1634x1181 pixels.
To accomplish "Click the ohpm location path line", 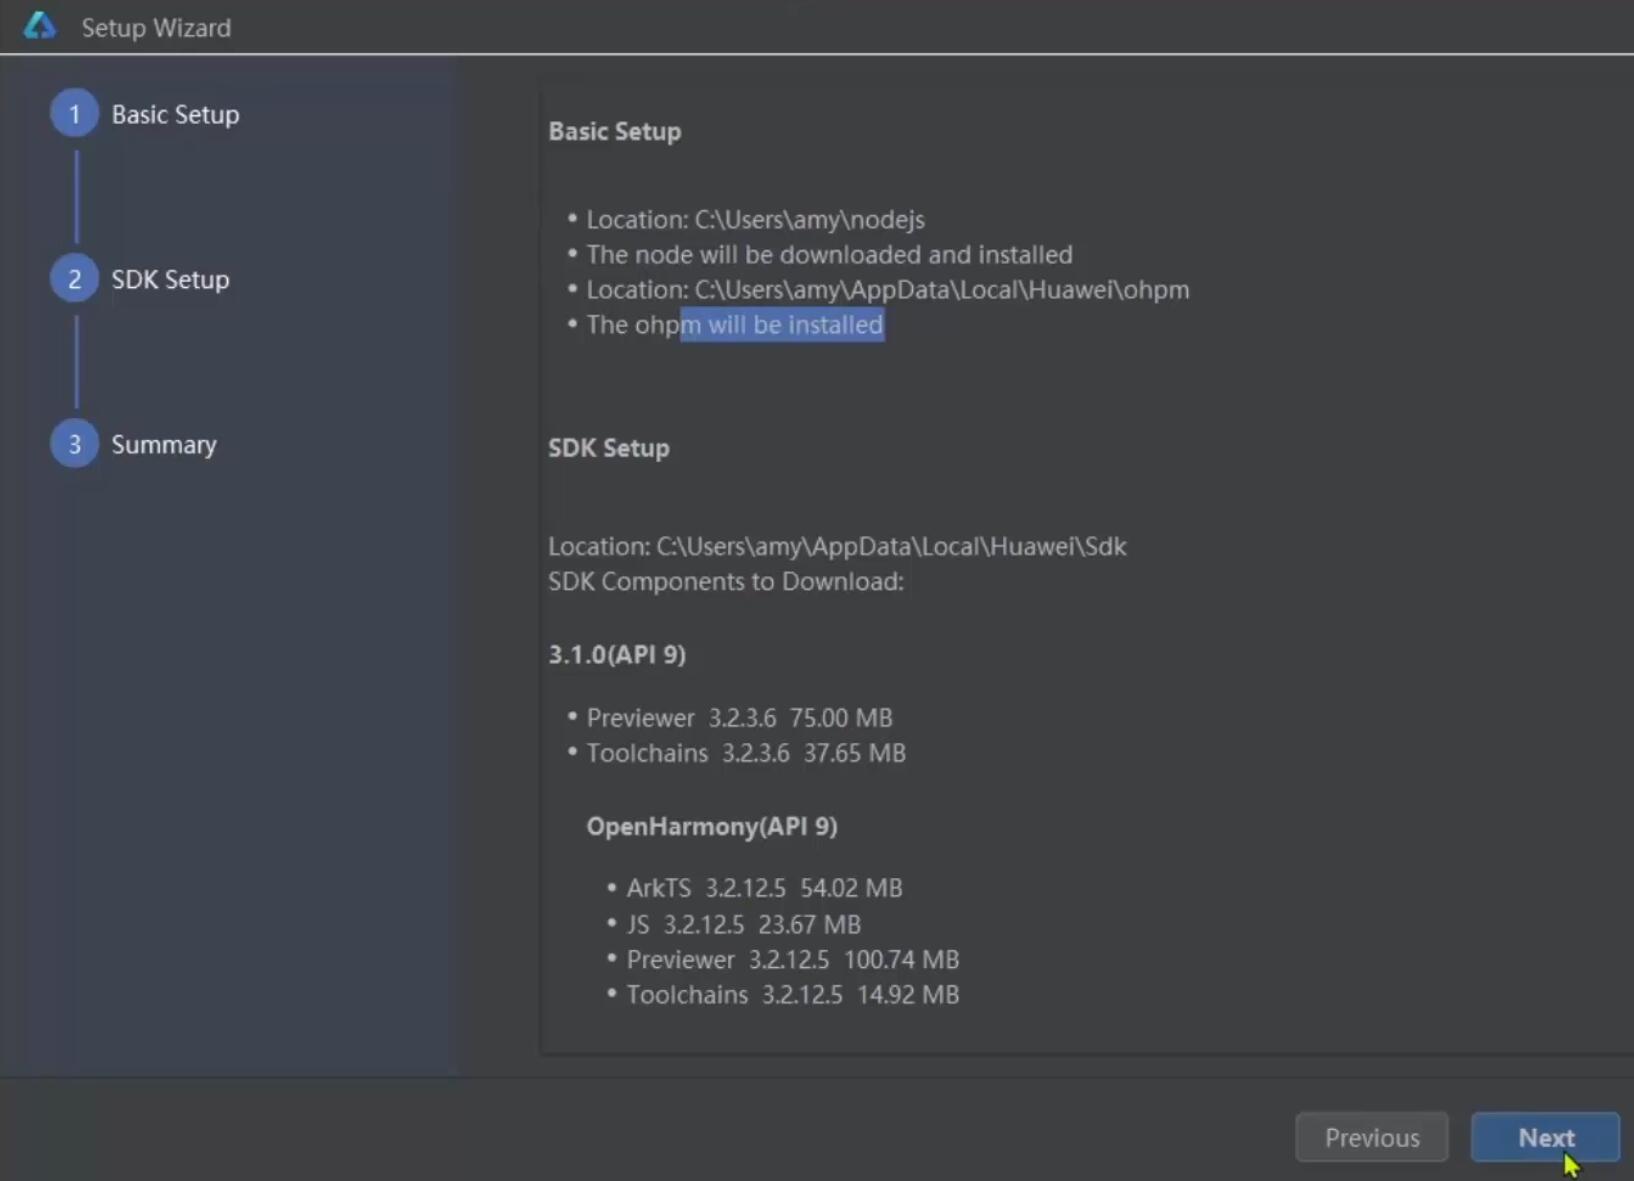I will coord(888,289).
